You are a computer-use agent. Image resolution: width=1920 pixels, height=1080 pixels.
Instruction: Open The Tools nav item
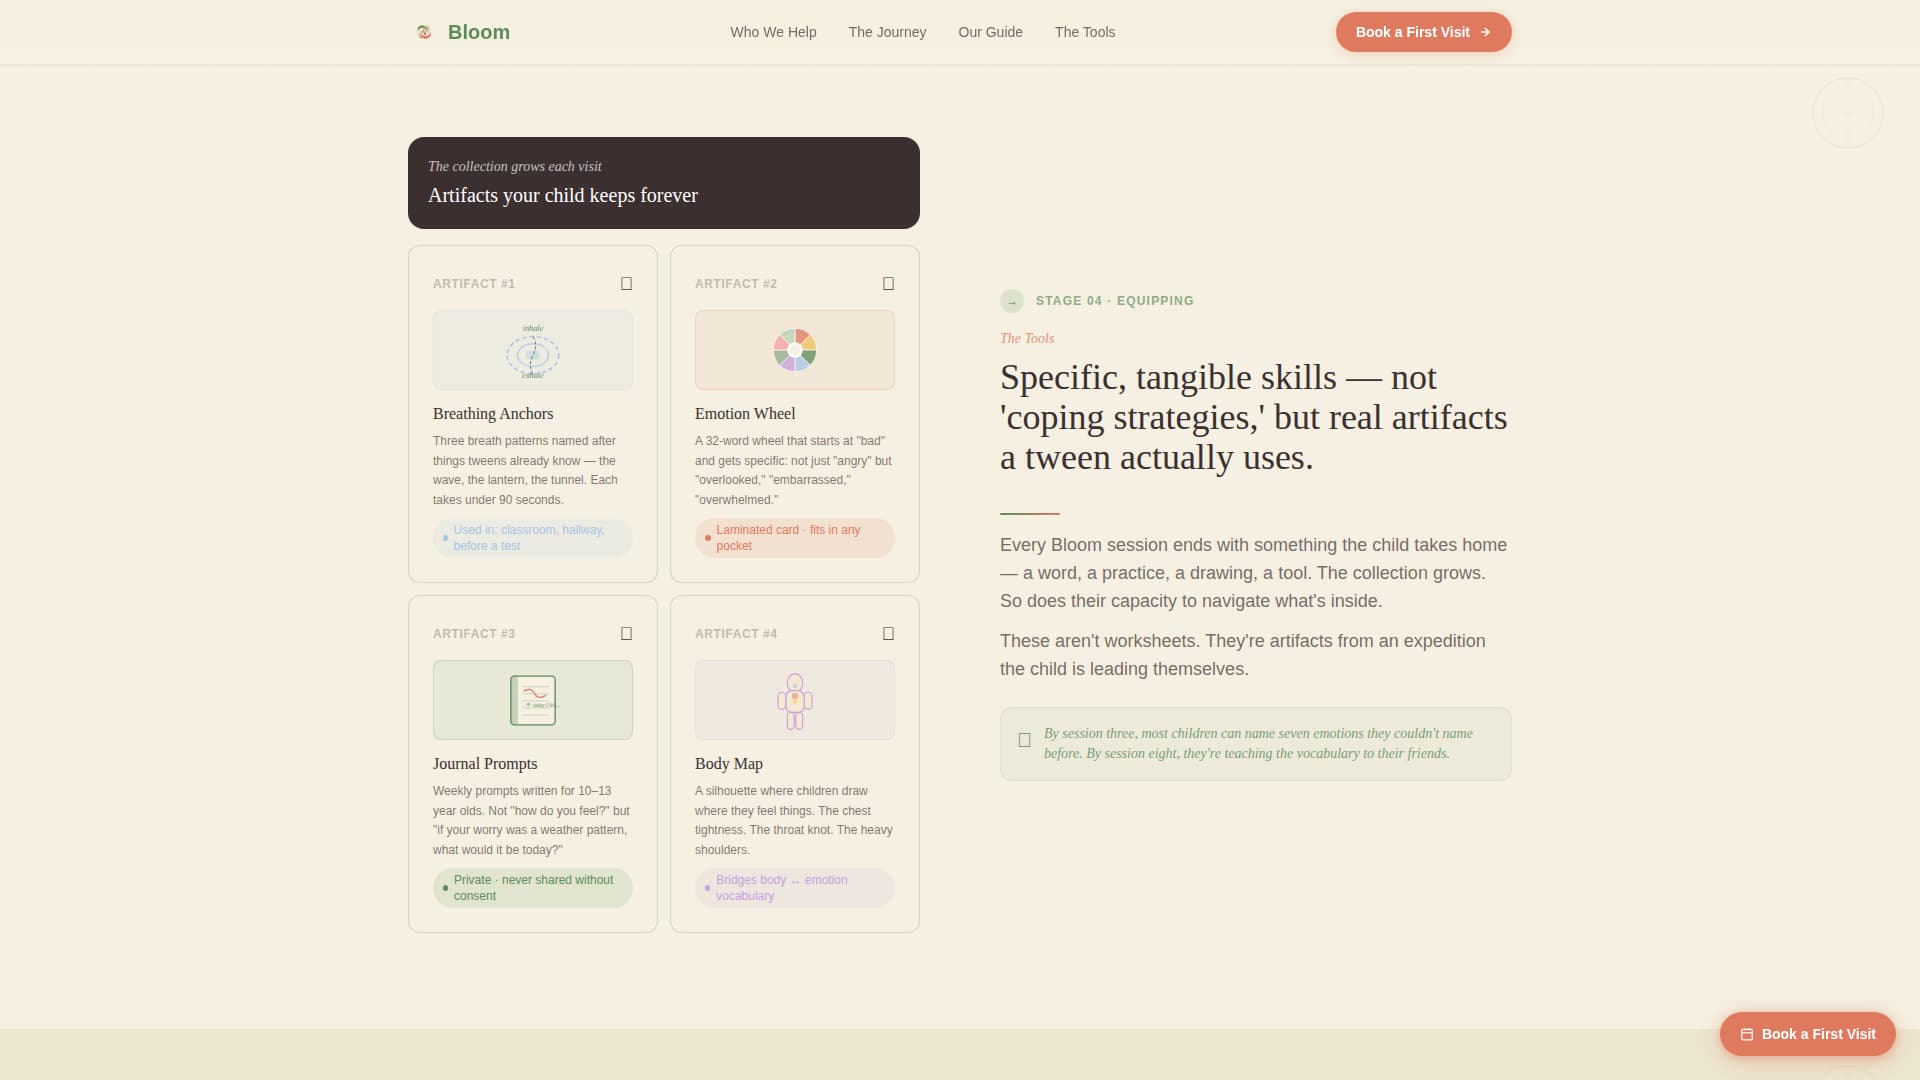tap(1085, 32)
